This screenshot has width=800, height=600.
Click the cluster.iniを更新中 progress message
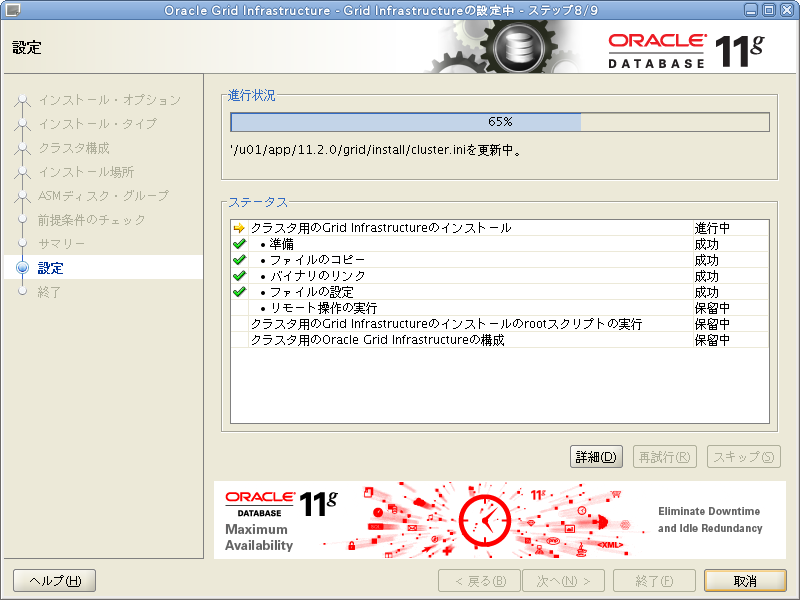pyautogui.click(x=376, y=150)
